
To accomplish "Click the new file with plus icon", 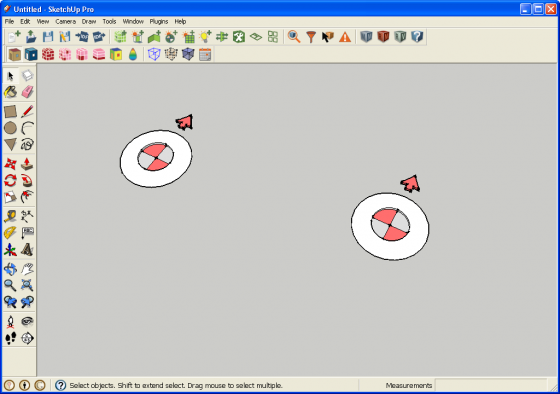I will pyautogui.click(x=14, y=36).
